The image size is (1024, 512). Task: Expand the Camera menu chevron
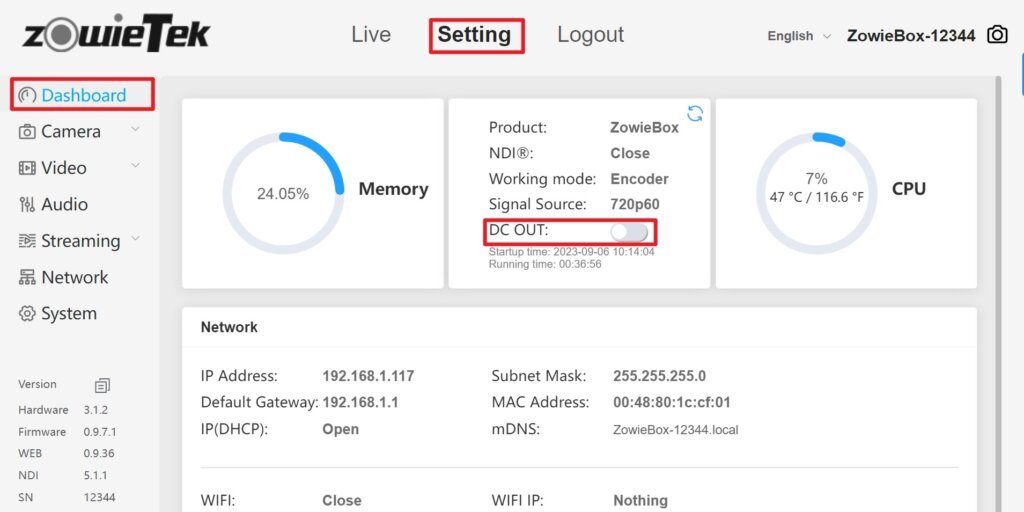pos(136,130)
